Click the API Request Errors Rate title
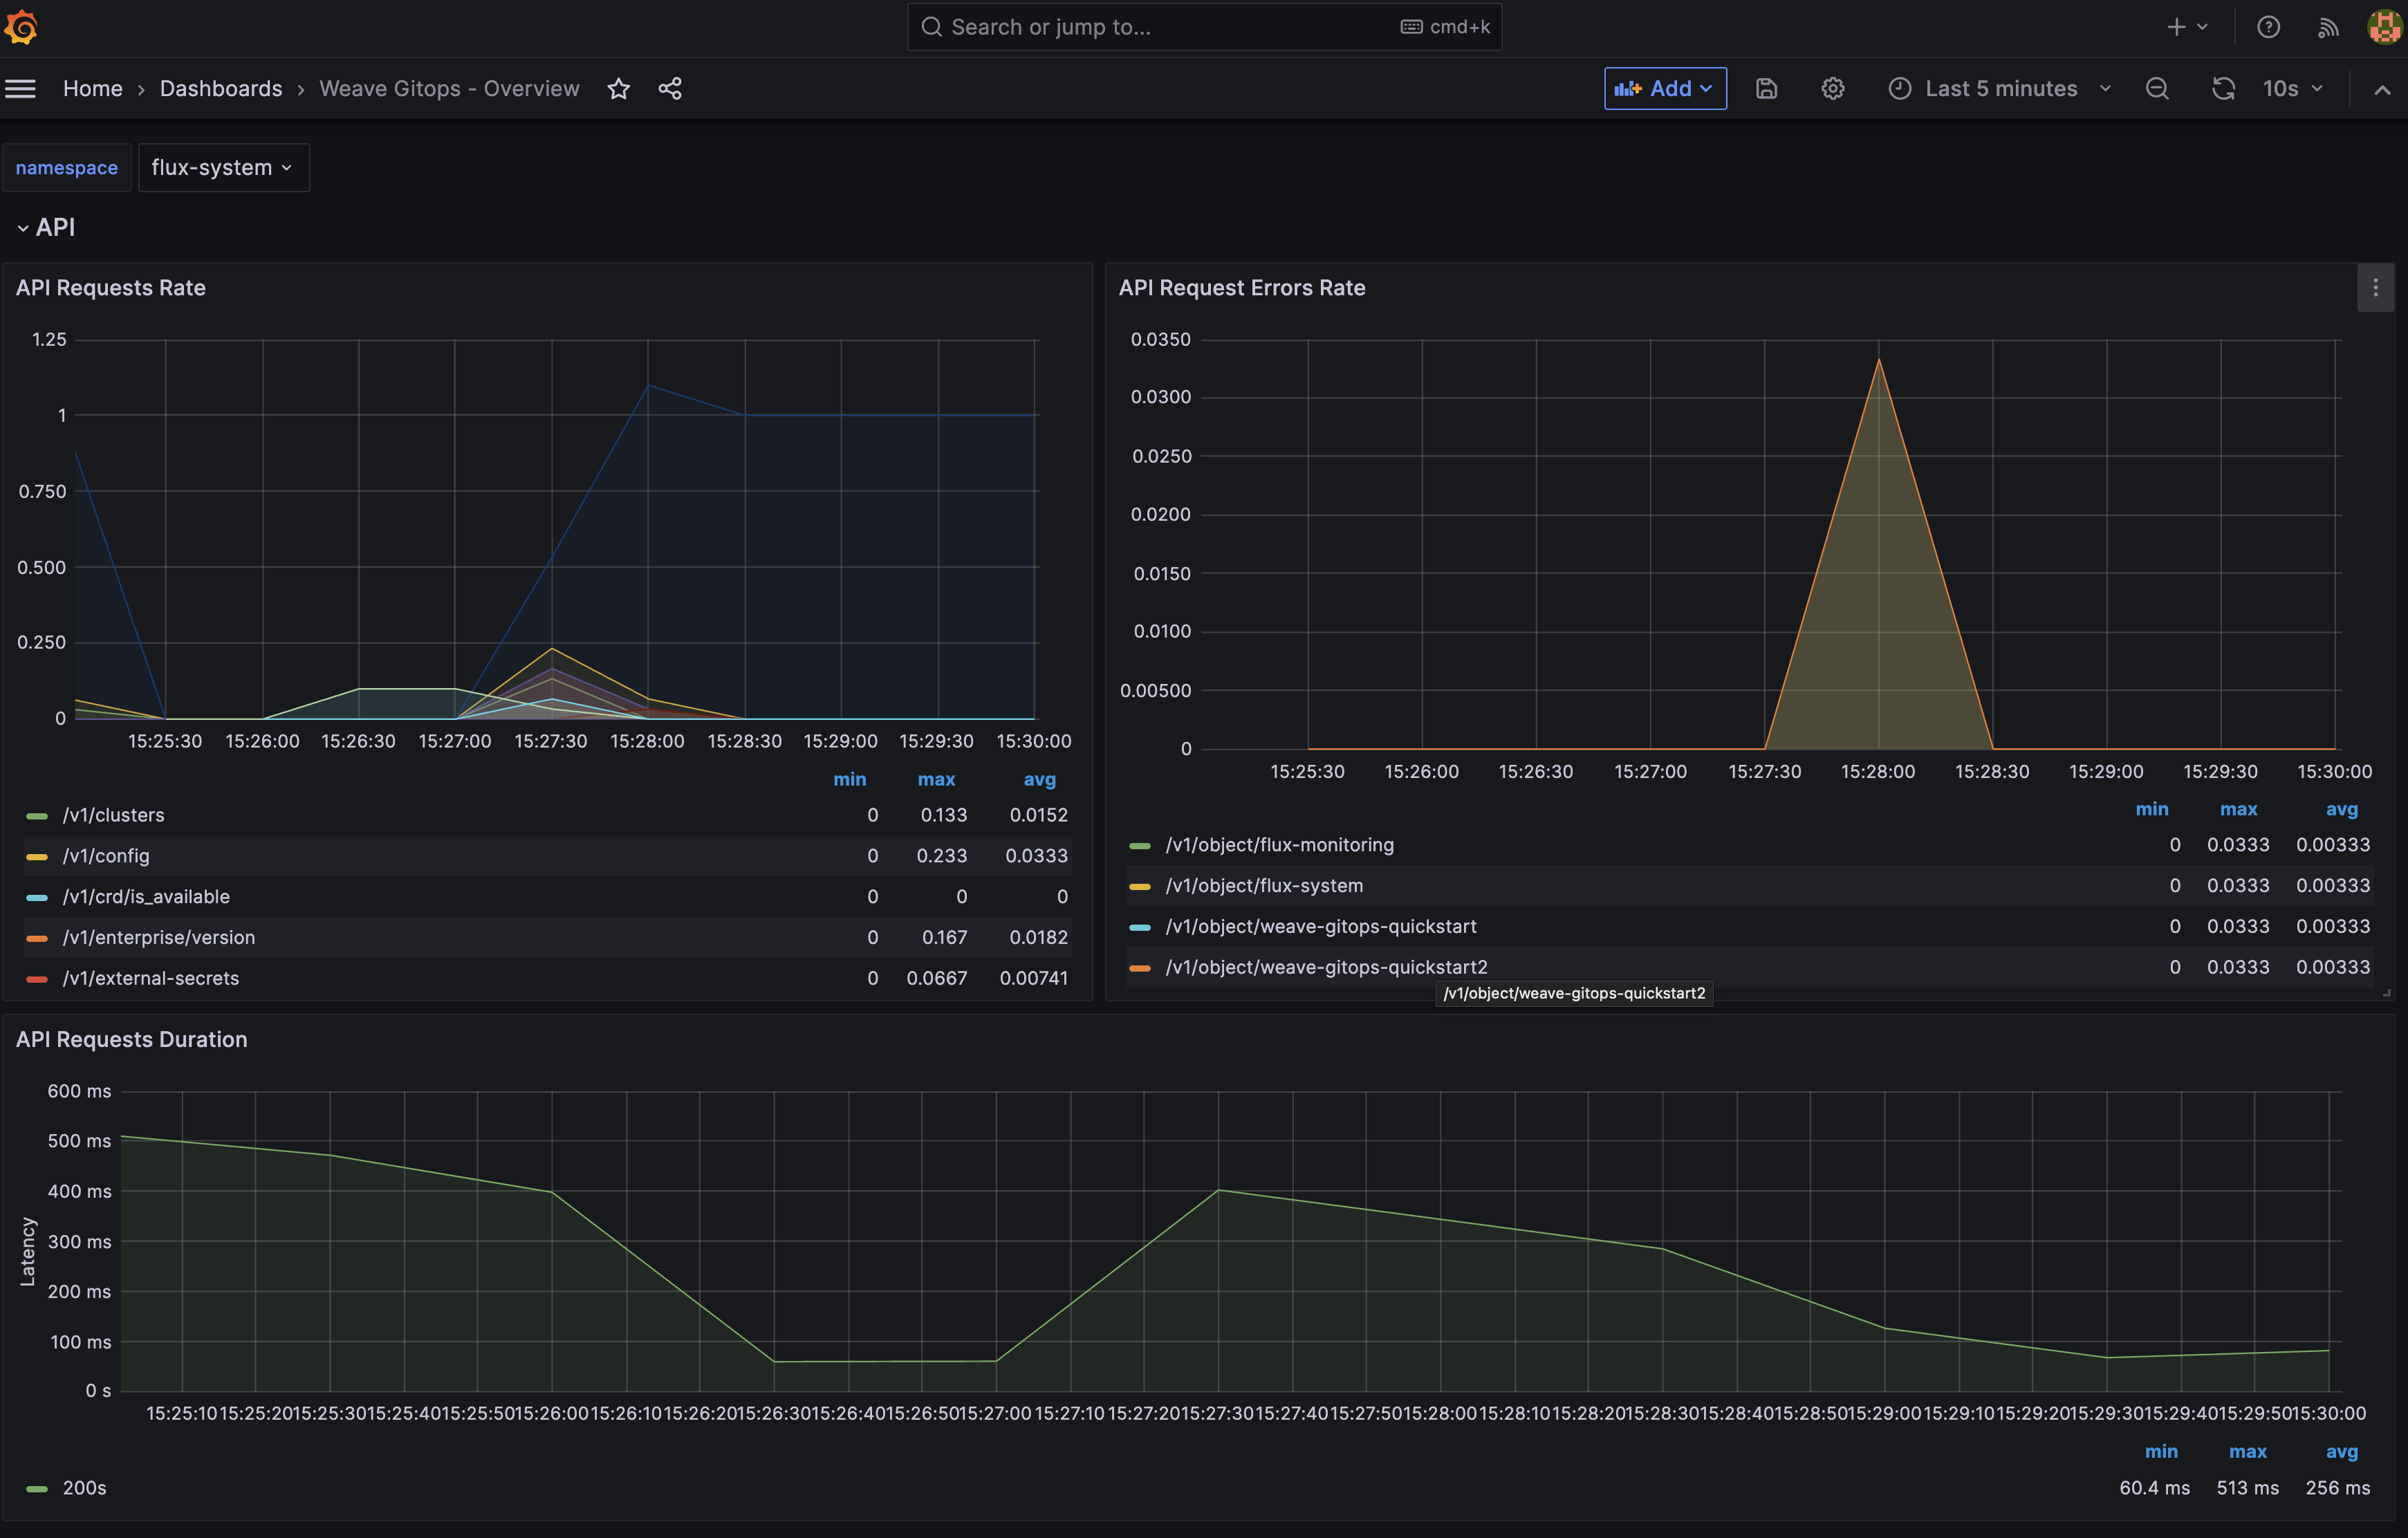Image resolution: width=2408 pixels, height=1538 pixels. 1242,288
